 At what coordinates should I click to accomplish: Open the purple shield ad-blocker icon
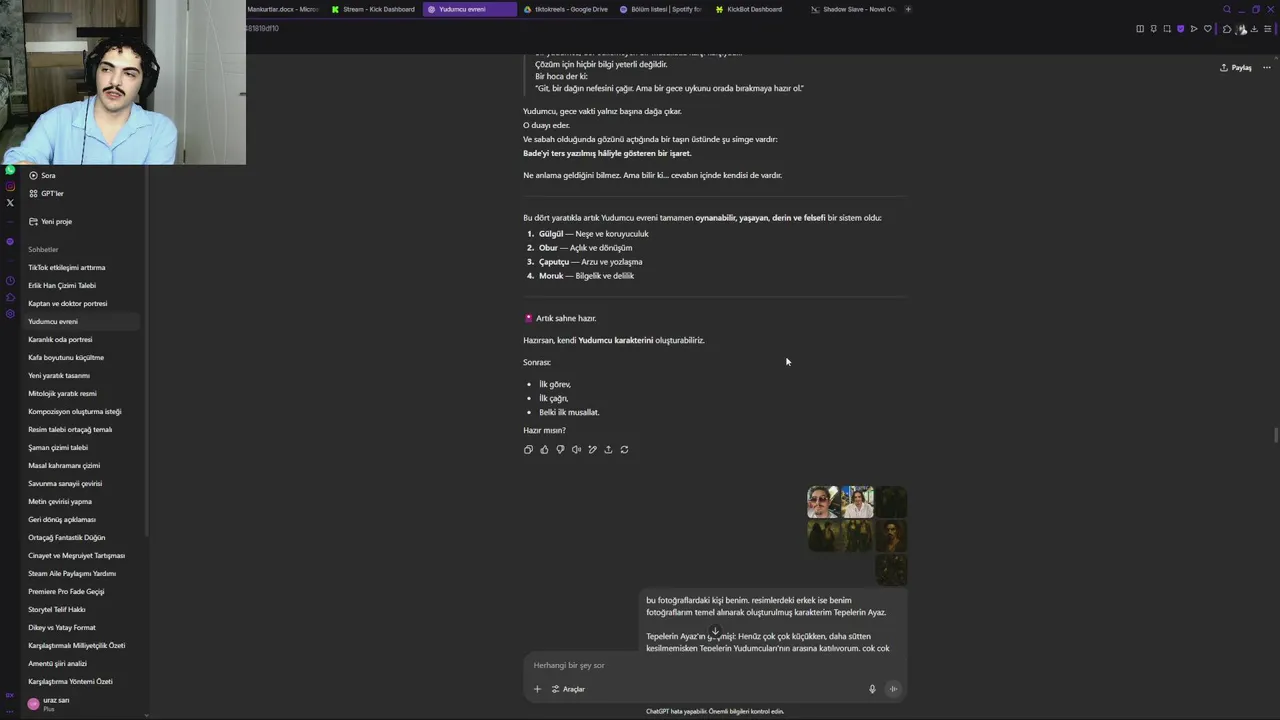point(1180,29)
